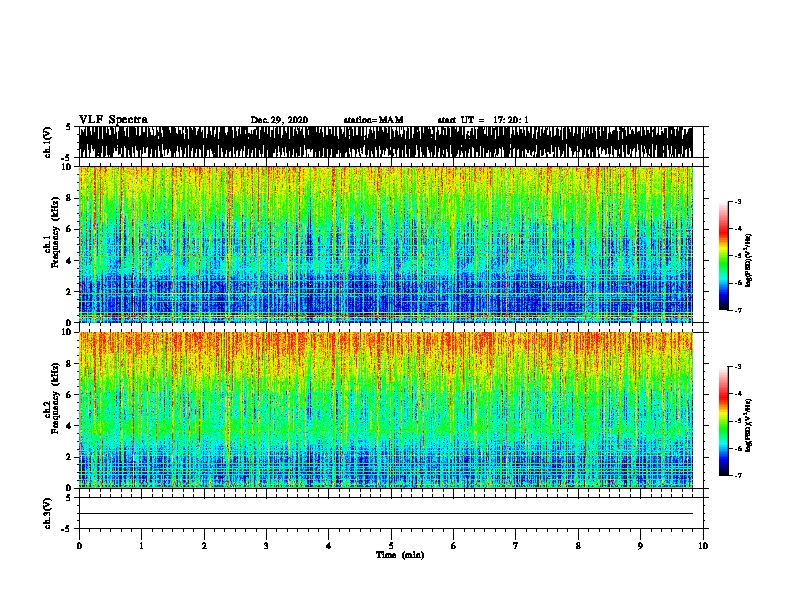792x612 pixels.
Task: Click inside the black ch.1 waveform panel
Action: pyautogui.click(x=385, y=142)
